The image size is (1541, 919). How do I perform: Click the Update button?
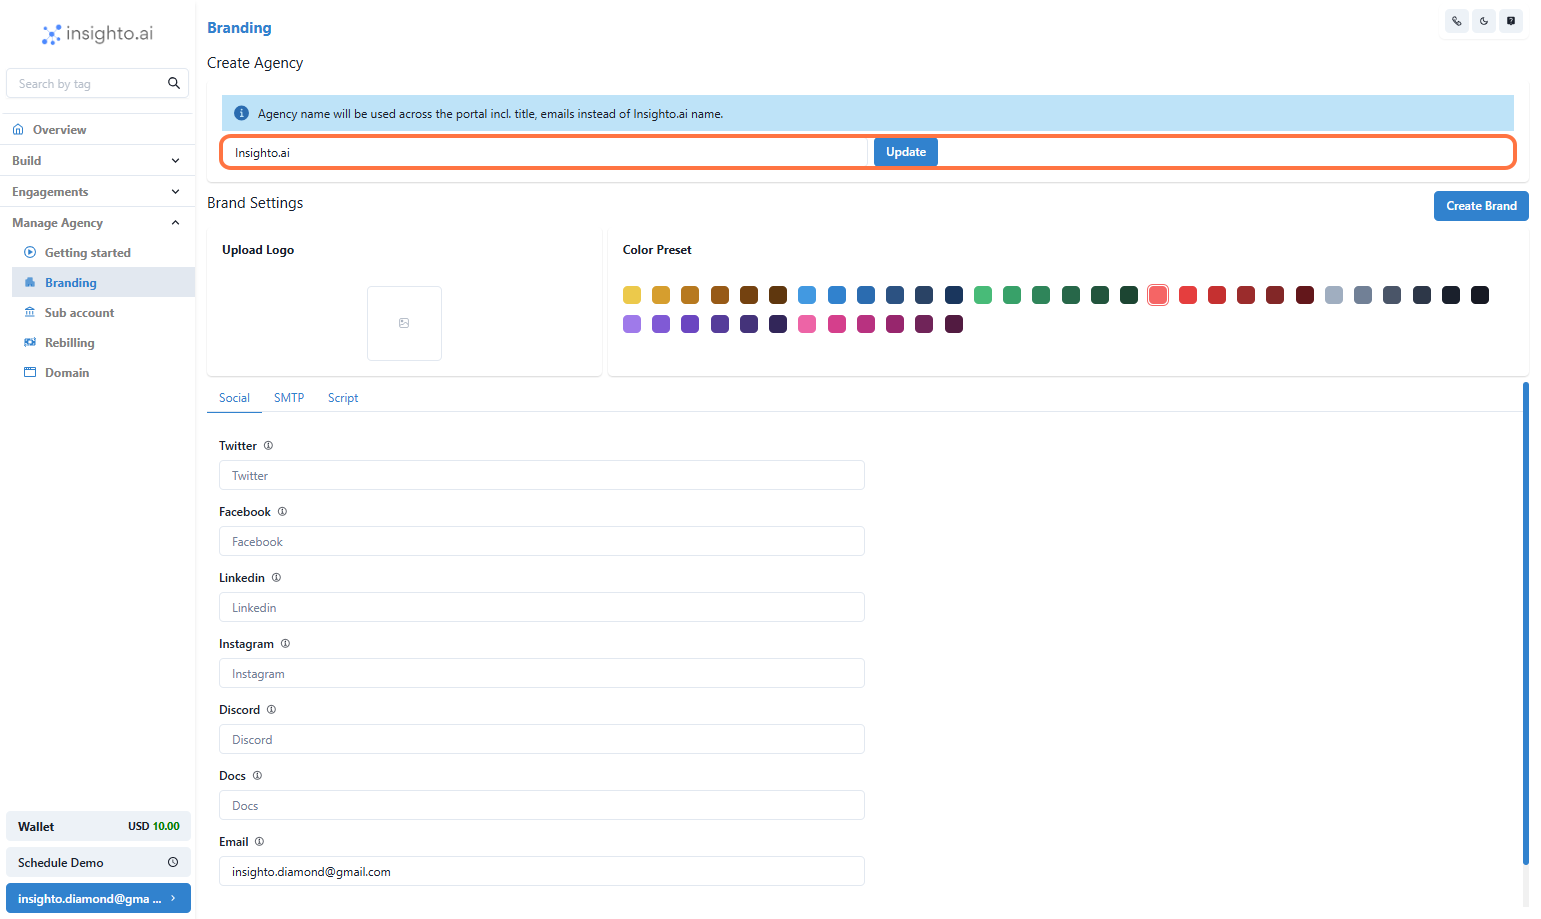click(x=906, y=152)
